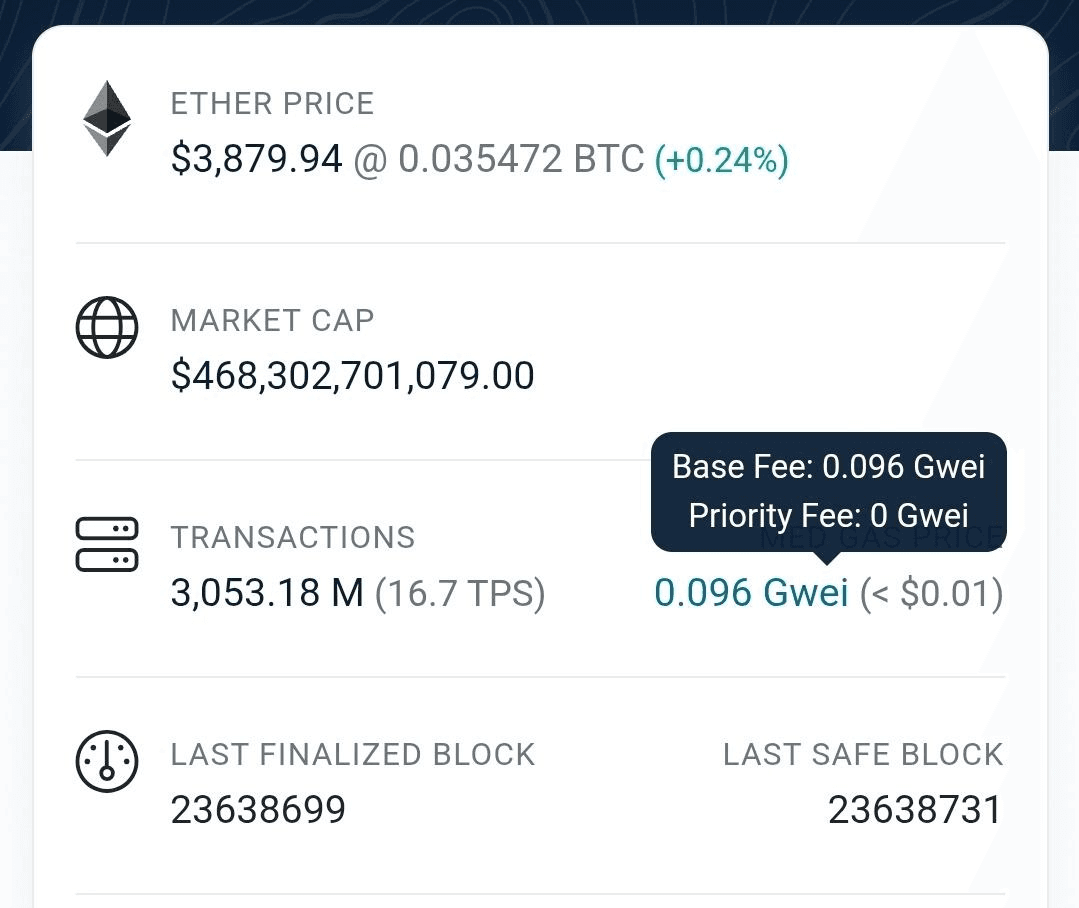The height and width of the screenshot is (908, 1079).
Task: Open finalized block number 23638699
Action: click(258, 810)
